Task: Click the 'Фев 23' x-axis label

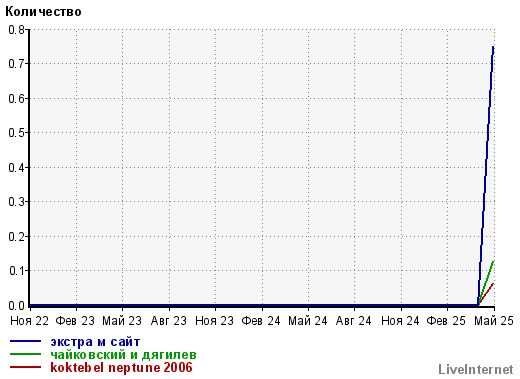Action: tap(75, 321)
